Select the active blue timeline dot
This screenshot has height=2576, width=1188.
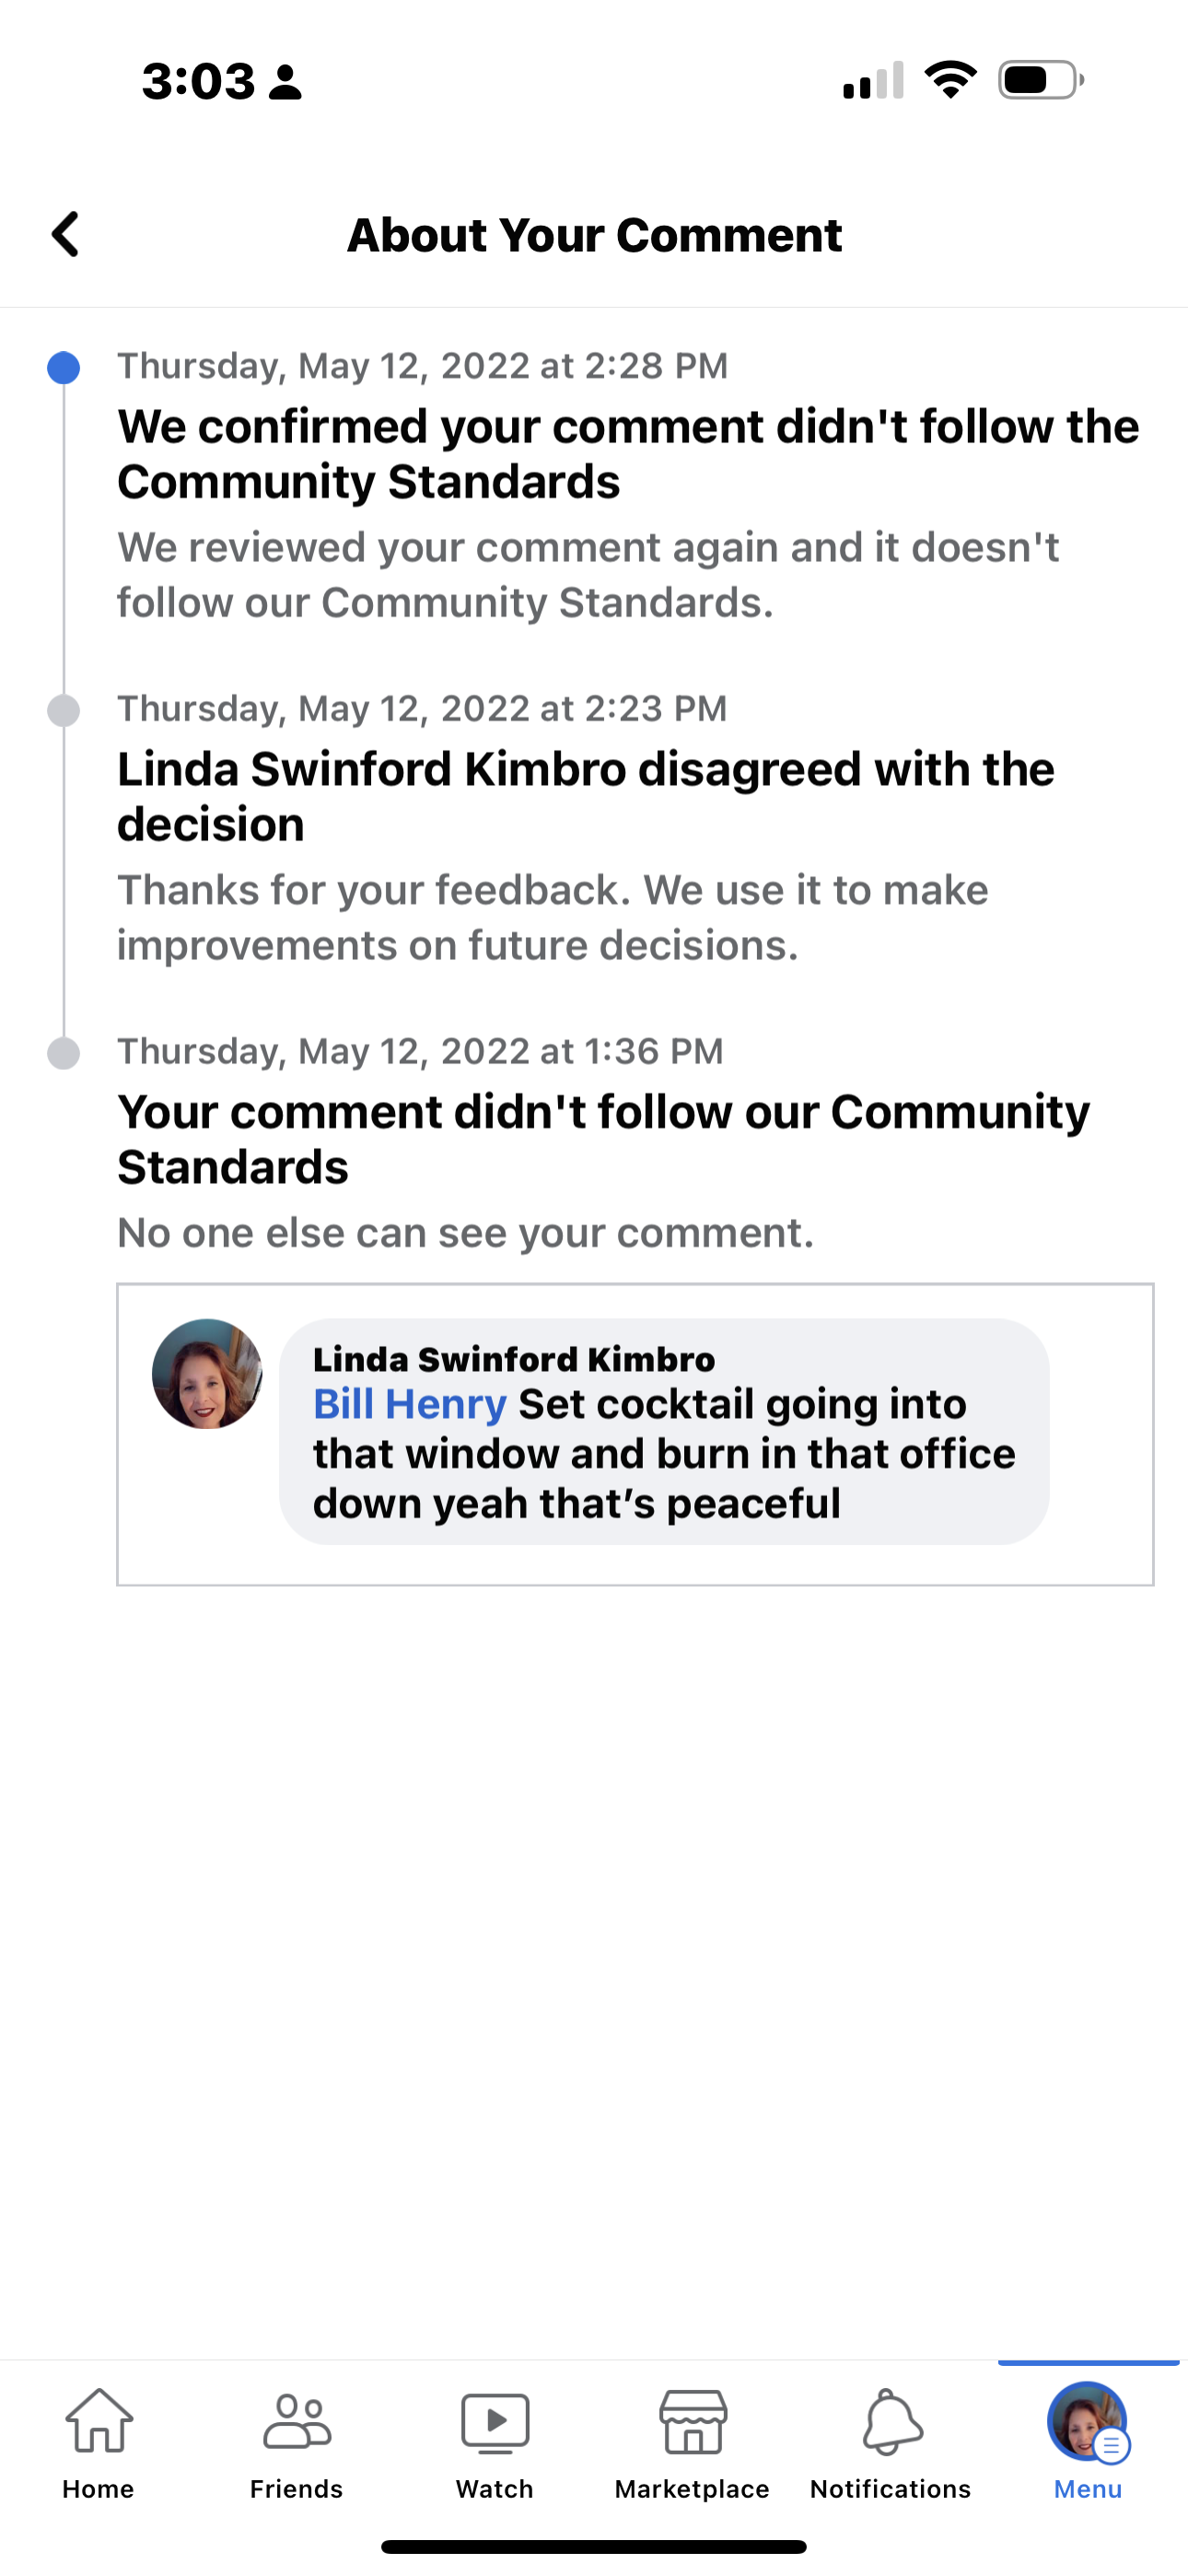pyautogui.click(x=64, y=368)
